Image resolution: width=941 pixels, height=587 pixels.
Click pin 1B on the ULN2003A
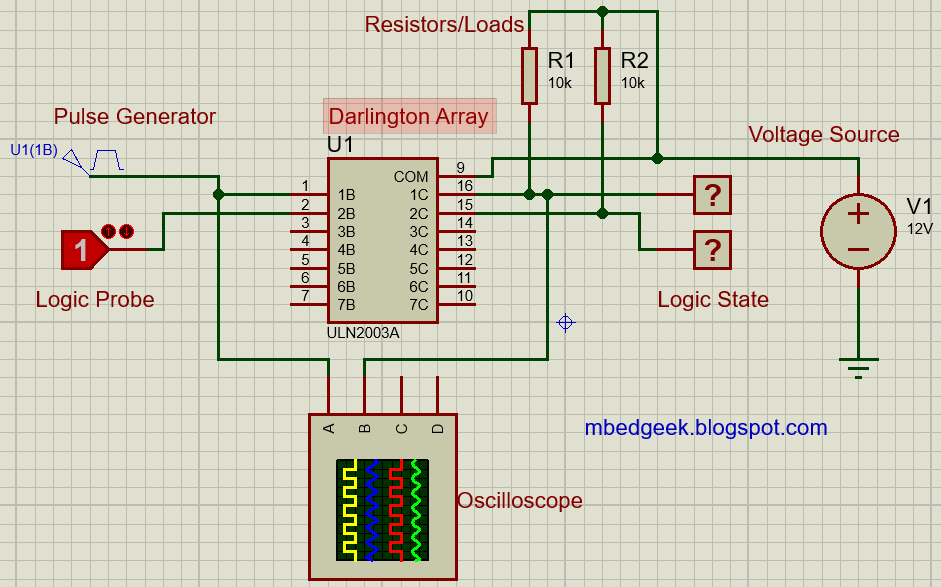[x=346, y=195]
